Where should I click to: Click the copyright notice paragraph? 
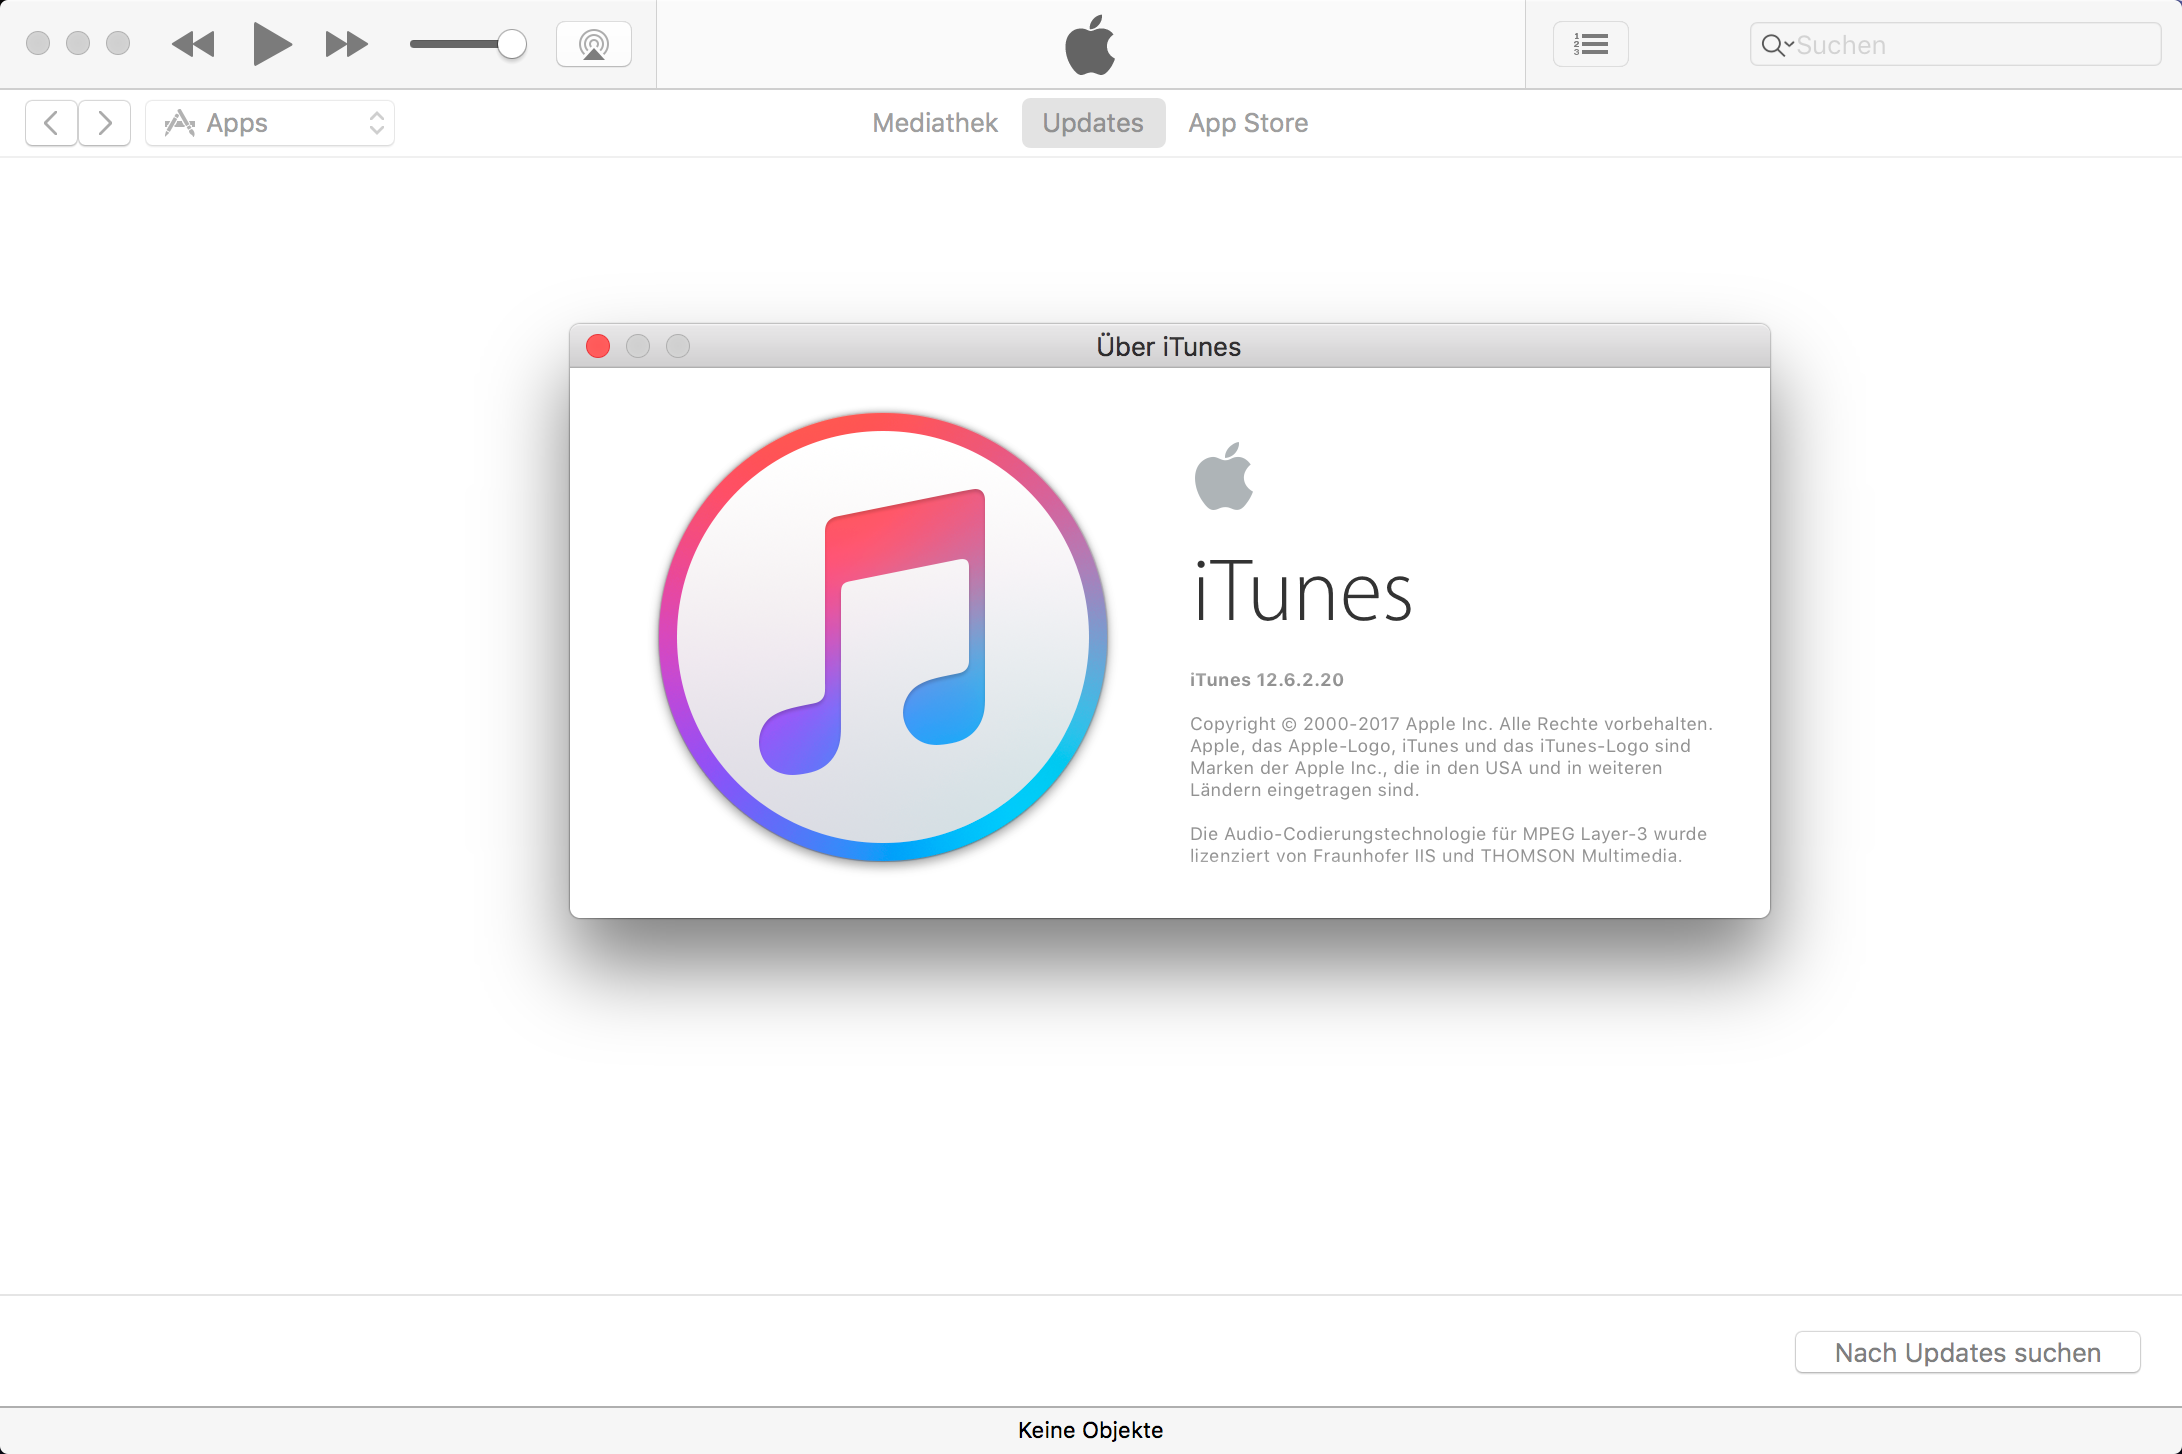[1451, 757]
